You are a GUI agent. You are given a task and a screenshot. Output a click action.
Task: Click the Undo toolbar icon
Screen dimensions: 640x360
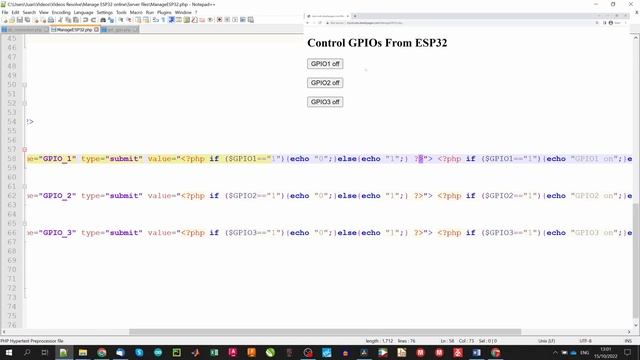point(85,20)
